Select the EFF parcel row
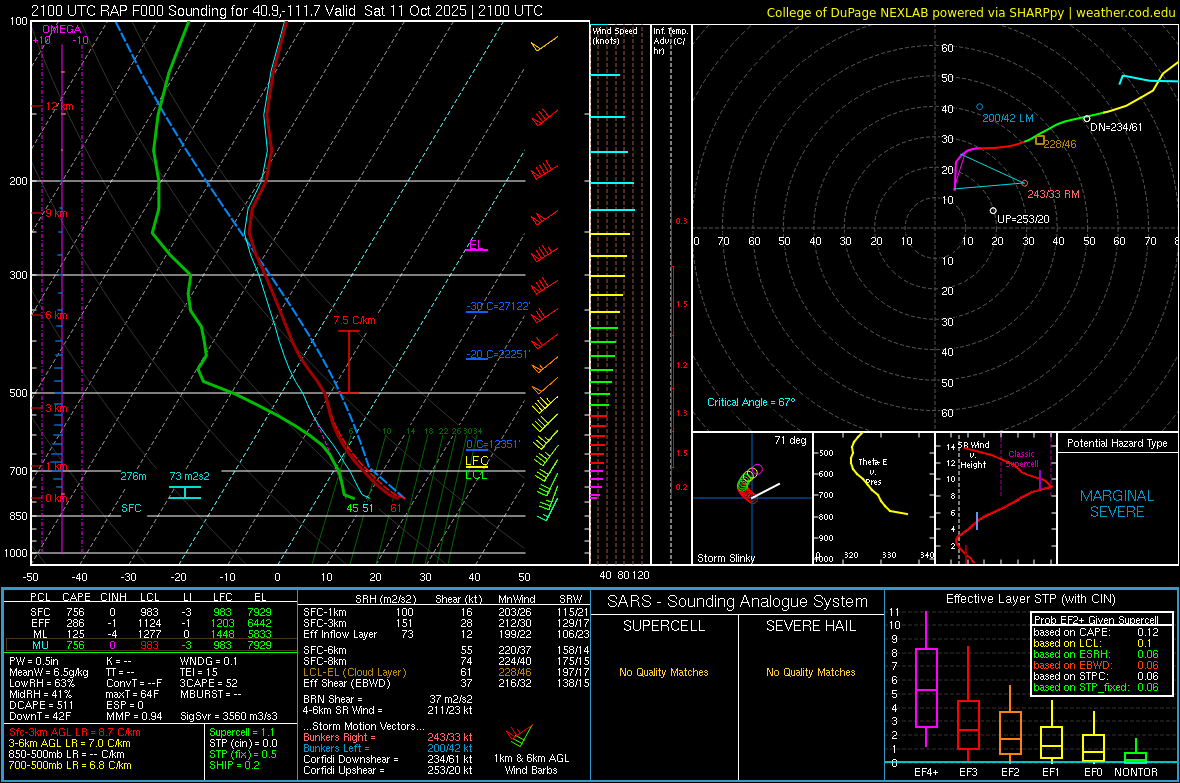This screenshot has width=1180, height=783. tap(151, 623)
